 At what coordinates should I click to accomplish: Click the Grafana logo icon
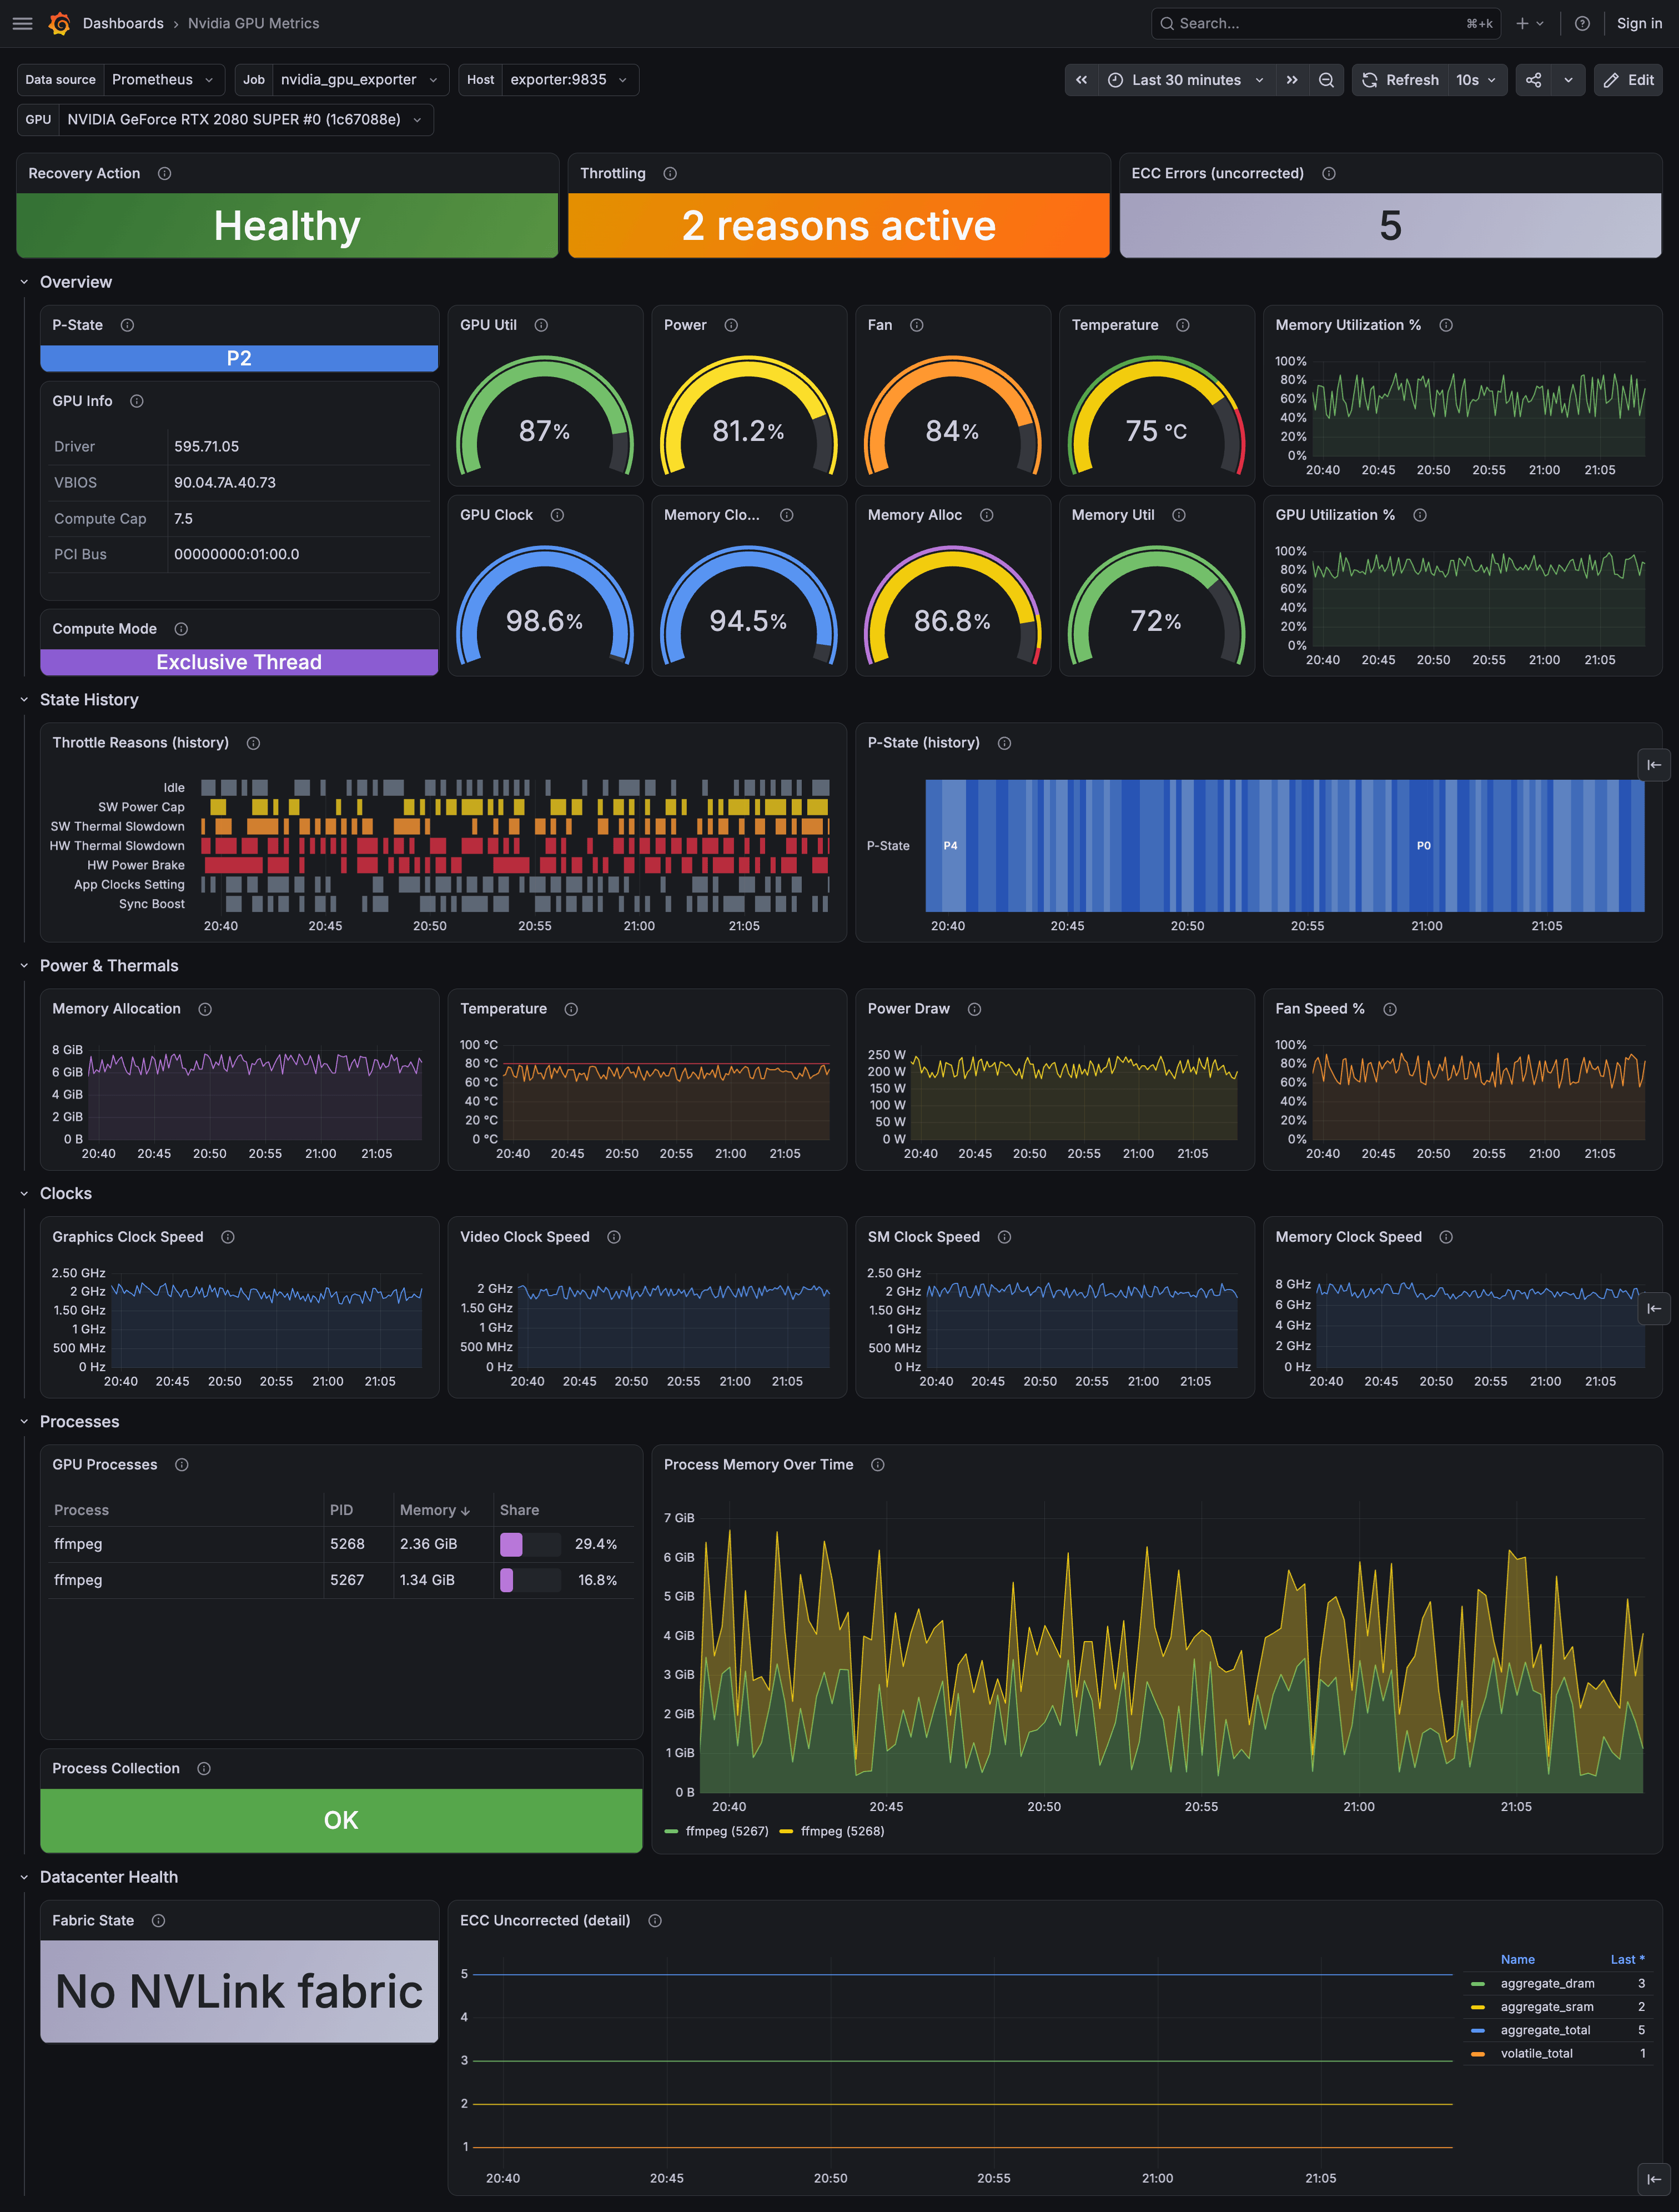[59, 23]
